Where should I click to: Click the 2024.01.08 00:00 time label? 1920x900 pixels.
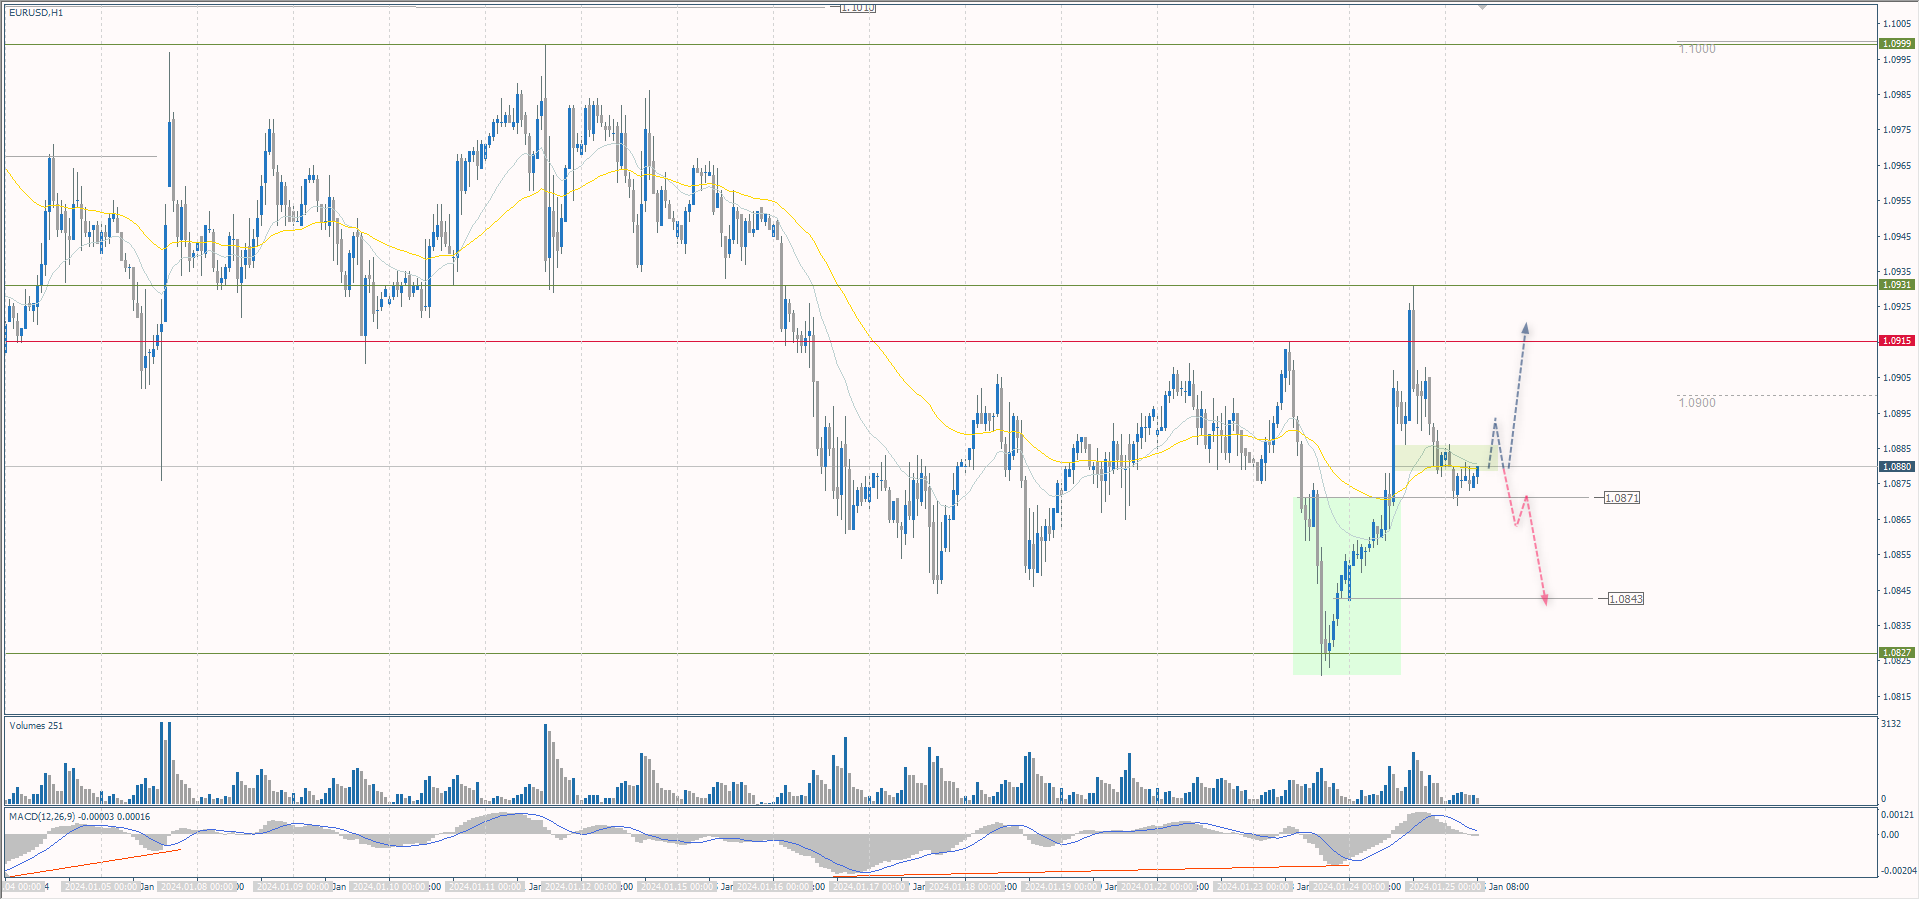click(x=197, y=887)
